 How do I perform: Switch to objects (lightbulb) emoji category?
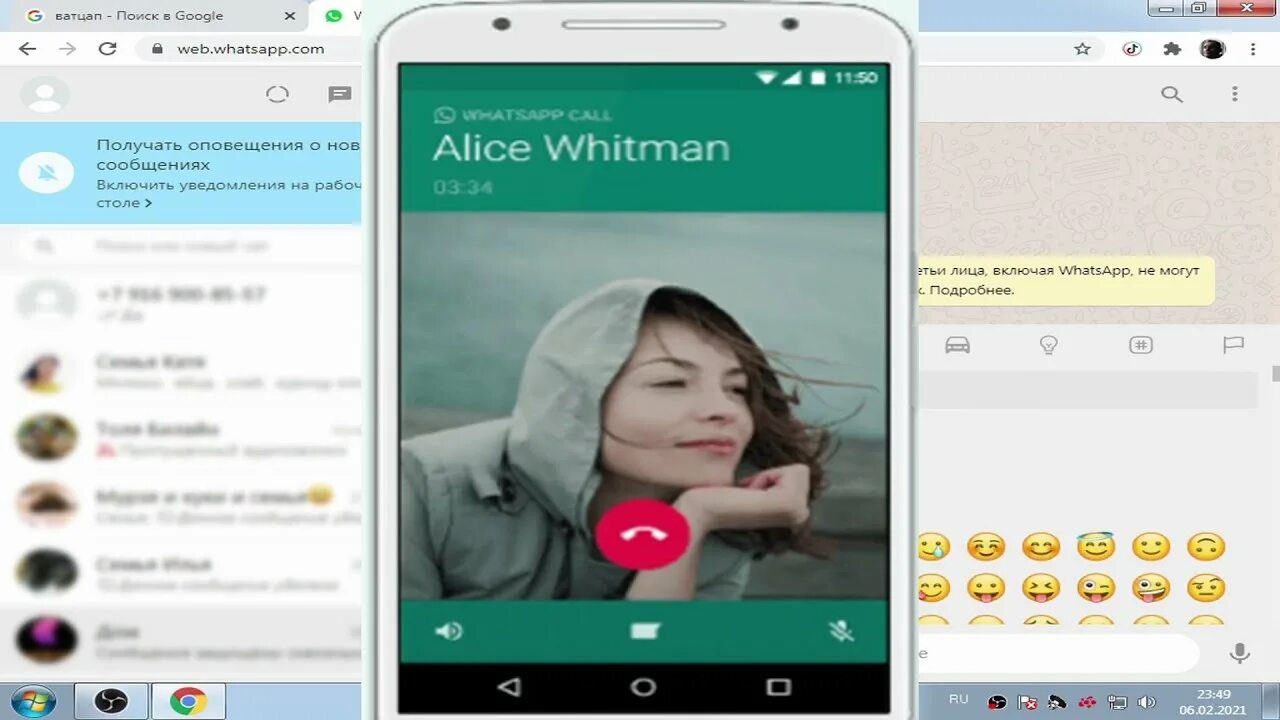(1048, 345)
